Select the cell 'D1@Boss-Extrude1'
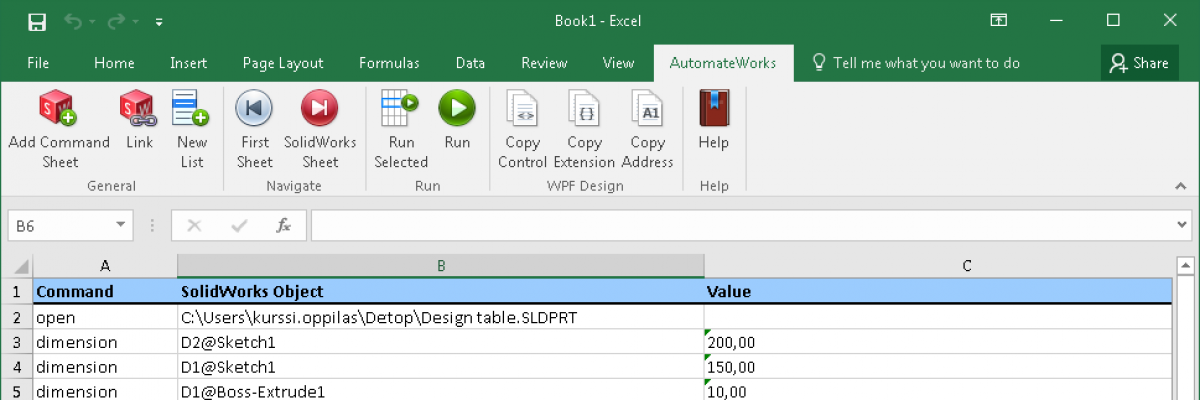The image size is (1200, 400). [440, 391]
